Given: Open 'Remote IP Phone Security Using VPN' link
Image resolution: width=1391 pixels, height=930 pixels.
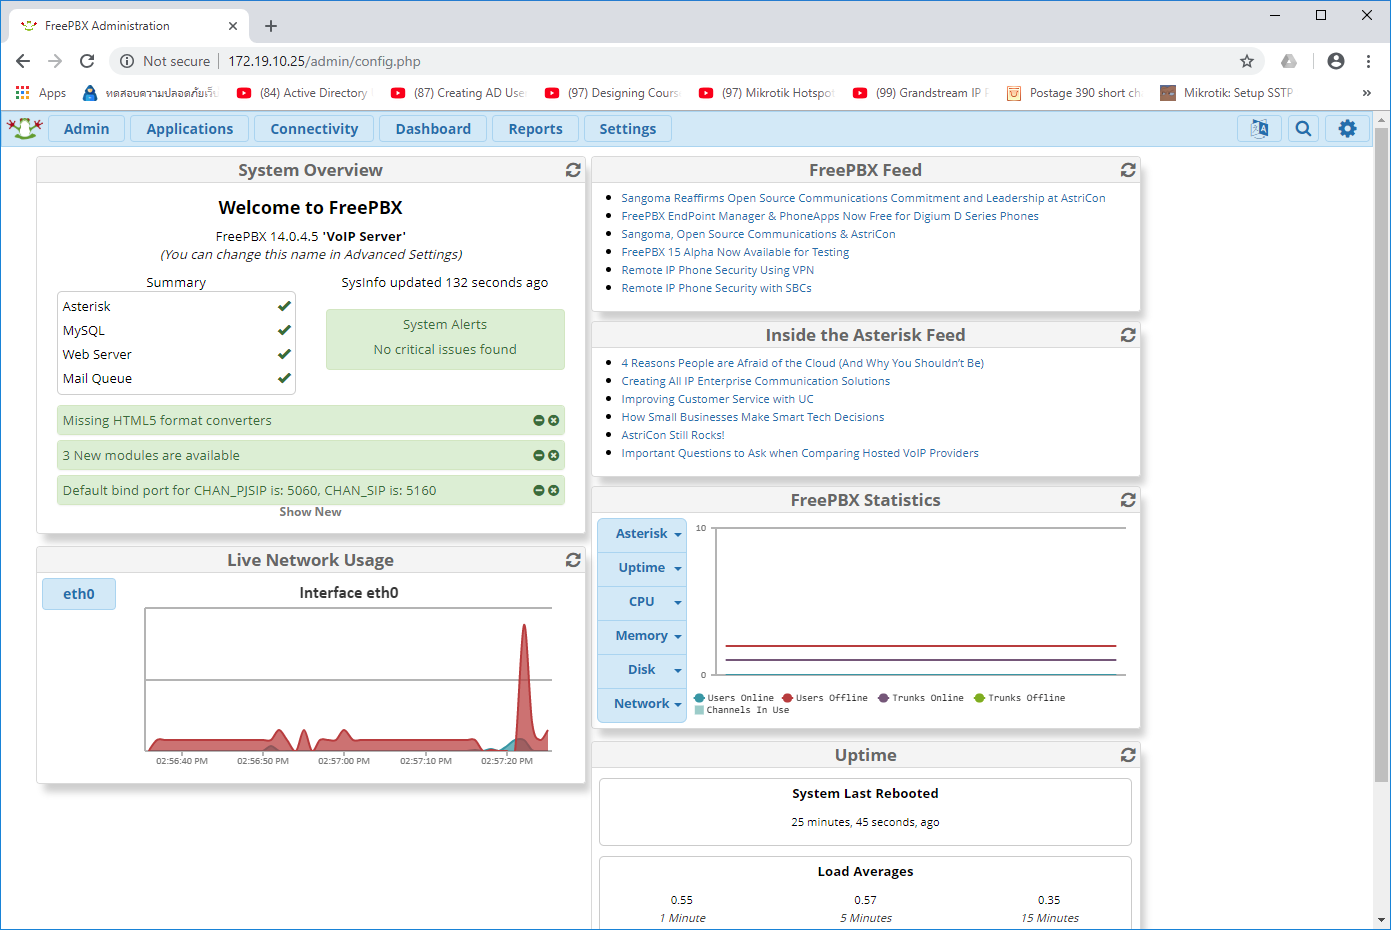Looking at the screenshot, I should 717,270.
